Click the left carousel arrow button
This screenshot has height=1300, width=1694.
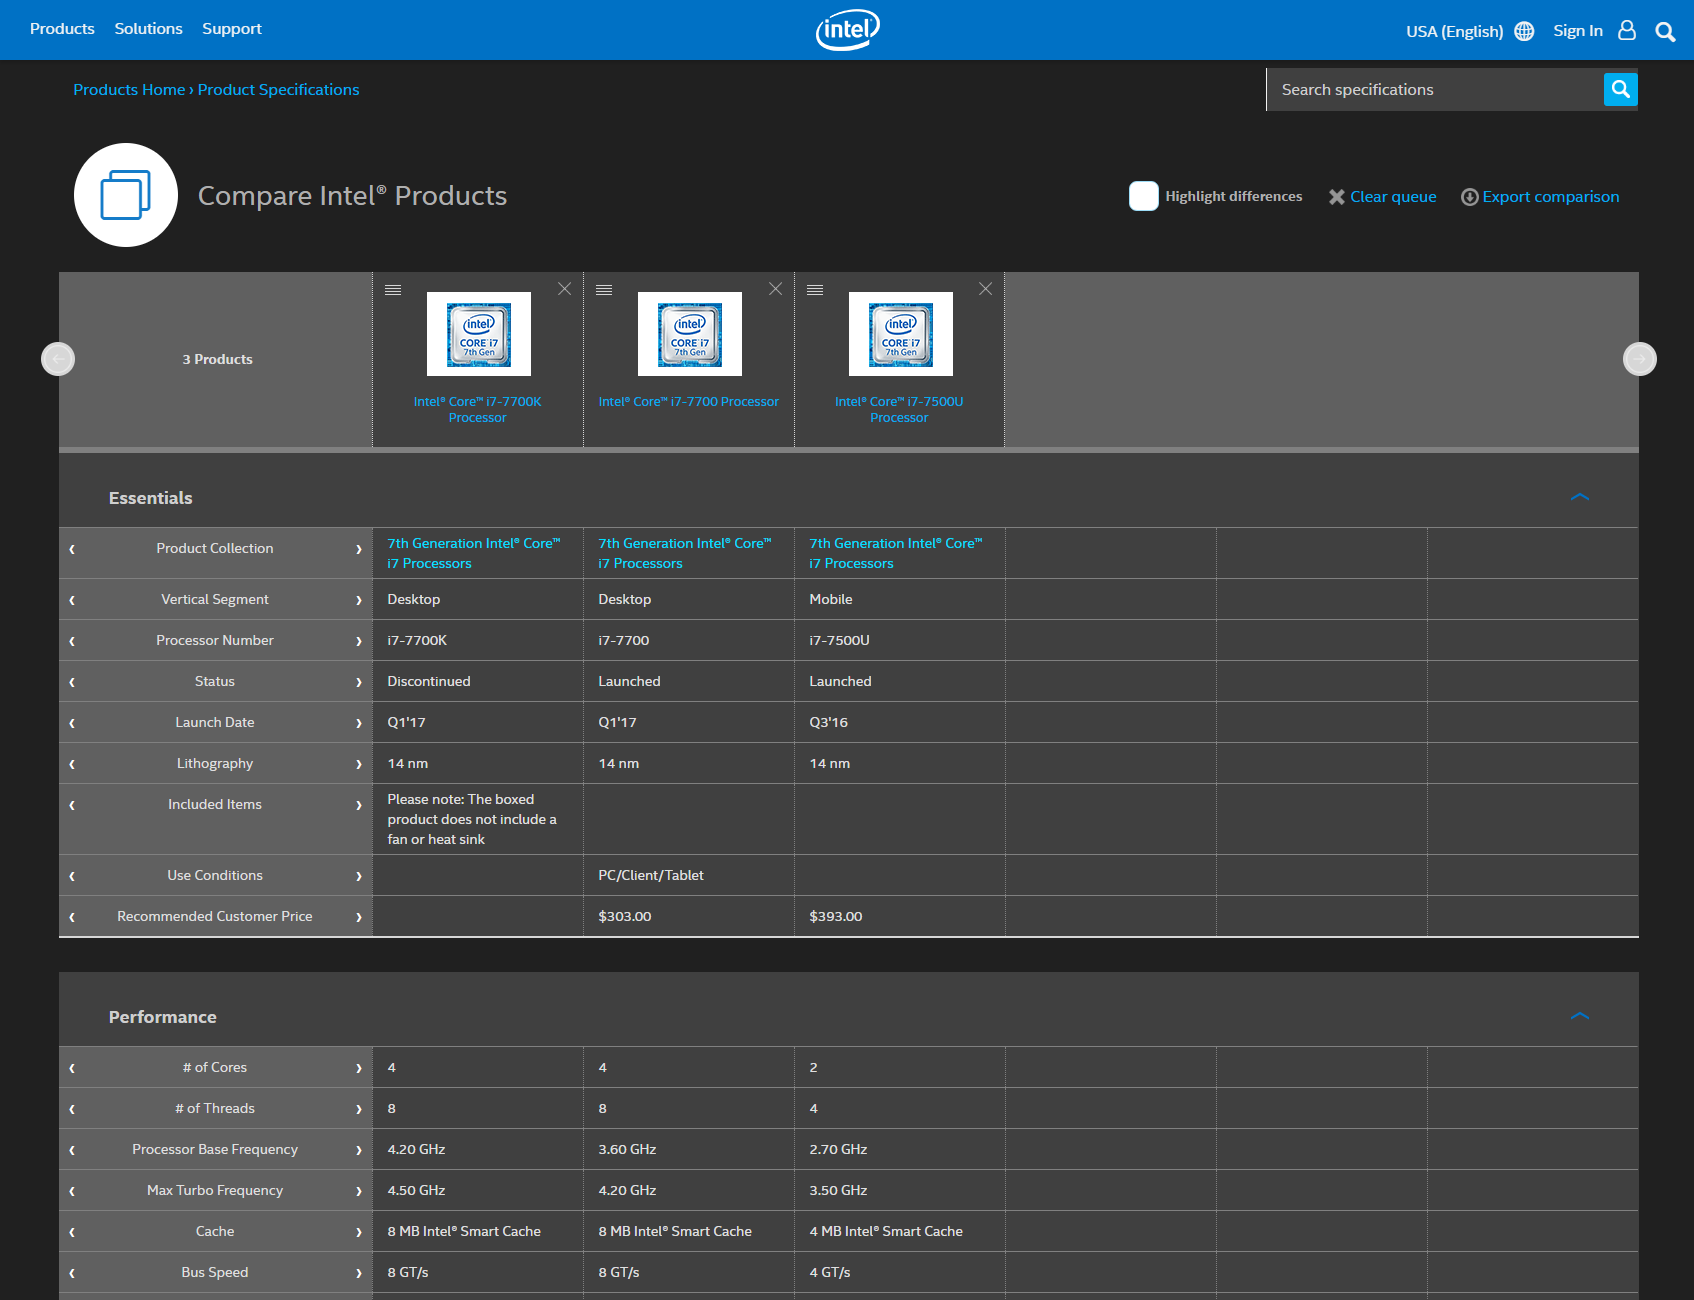click(x=58, y=359)
